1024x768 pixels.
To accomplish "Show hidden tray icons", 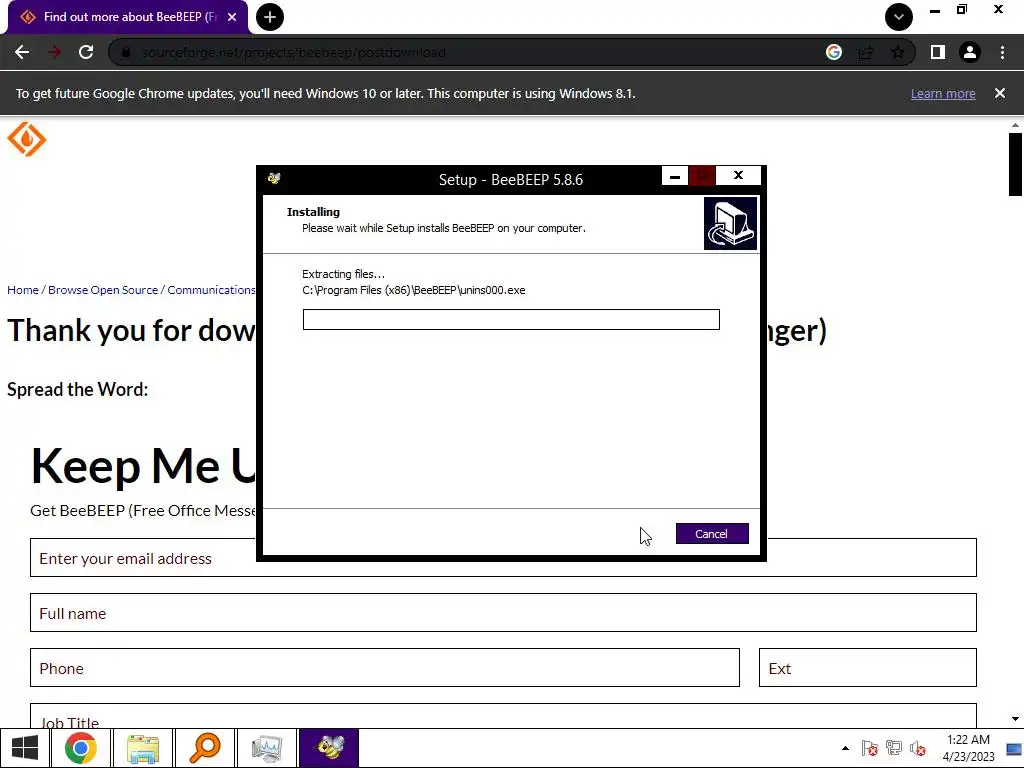I will point(845,748).
